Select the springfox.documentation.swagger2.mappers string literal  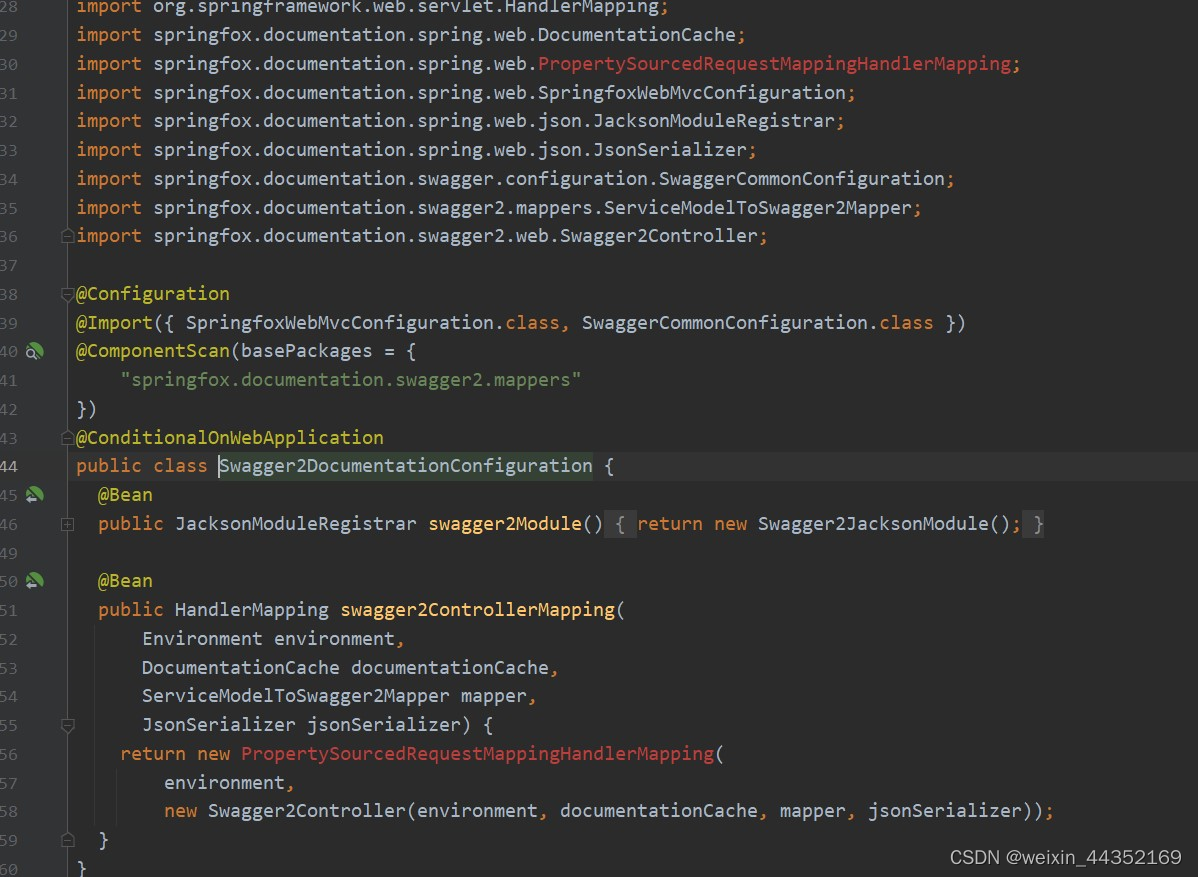point(351,380)
